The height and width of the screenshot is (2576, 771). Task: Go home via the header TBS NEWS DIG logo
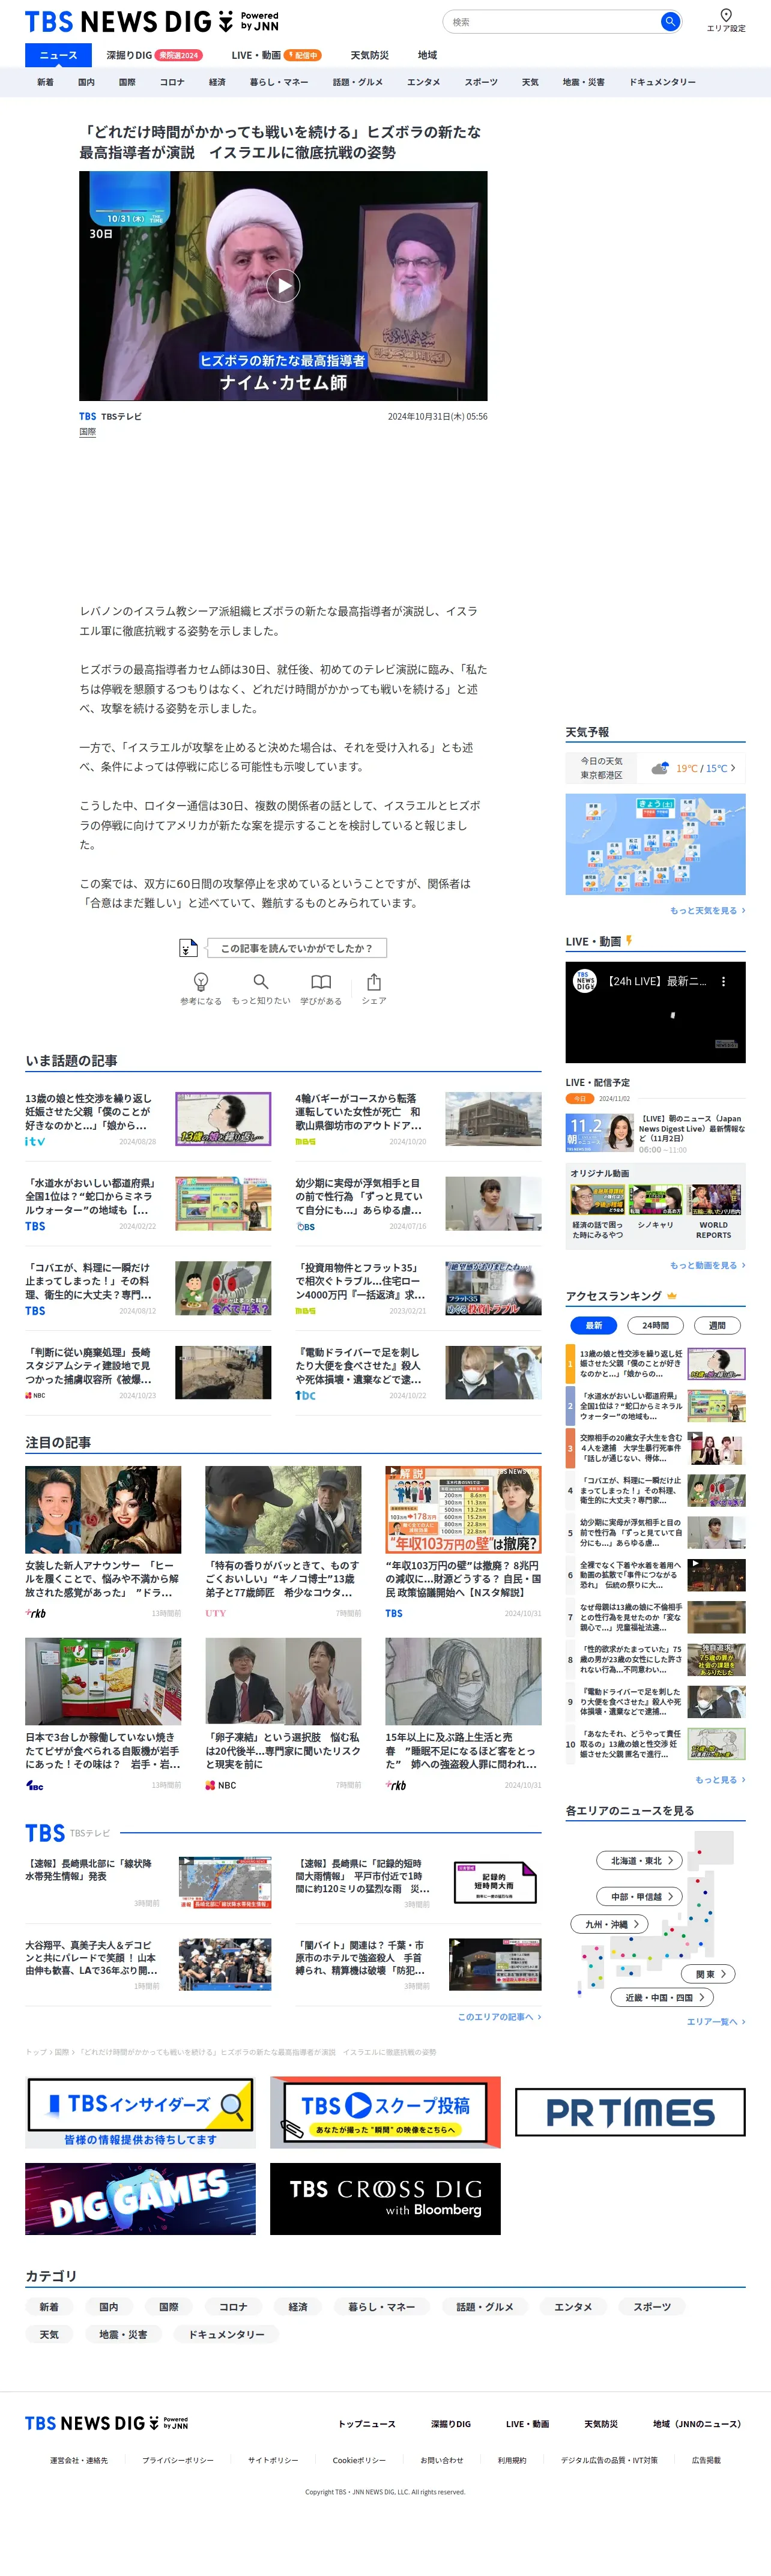coord(152,21)
